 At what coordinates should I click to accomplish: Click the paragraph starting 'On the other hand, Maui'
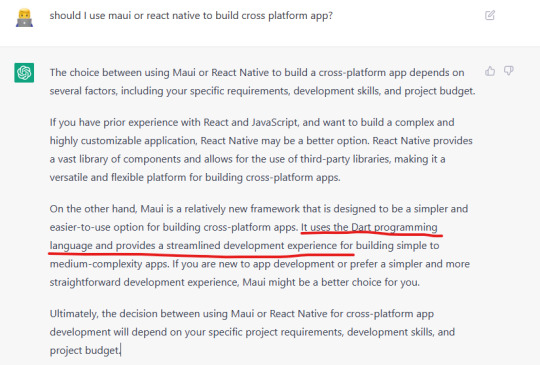(x=260, y=246)
